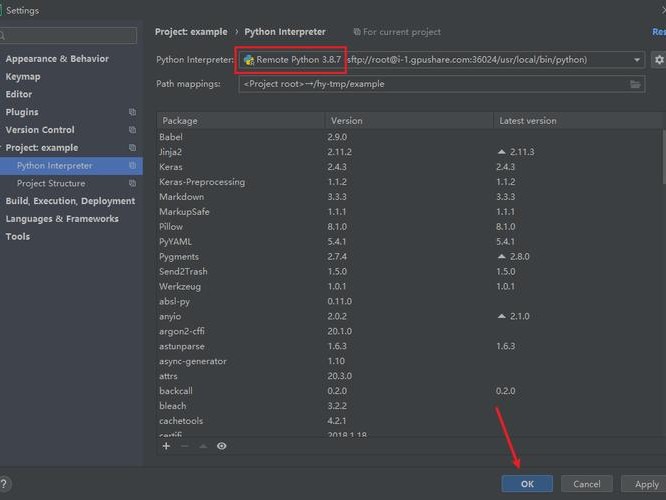Select the Send2Trash package row
This screenshot has height=500, width=666.
tap(409, 271)
